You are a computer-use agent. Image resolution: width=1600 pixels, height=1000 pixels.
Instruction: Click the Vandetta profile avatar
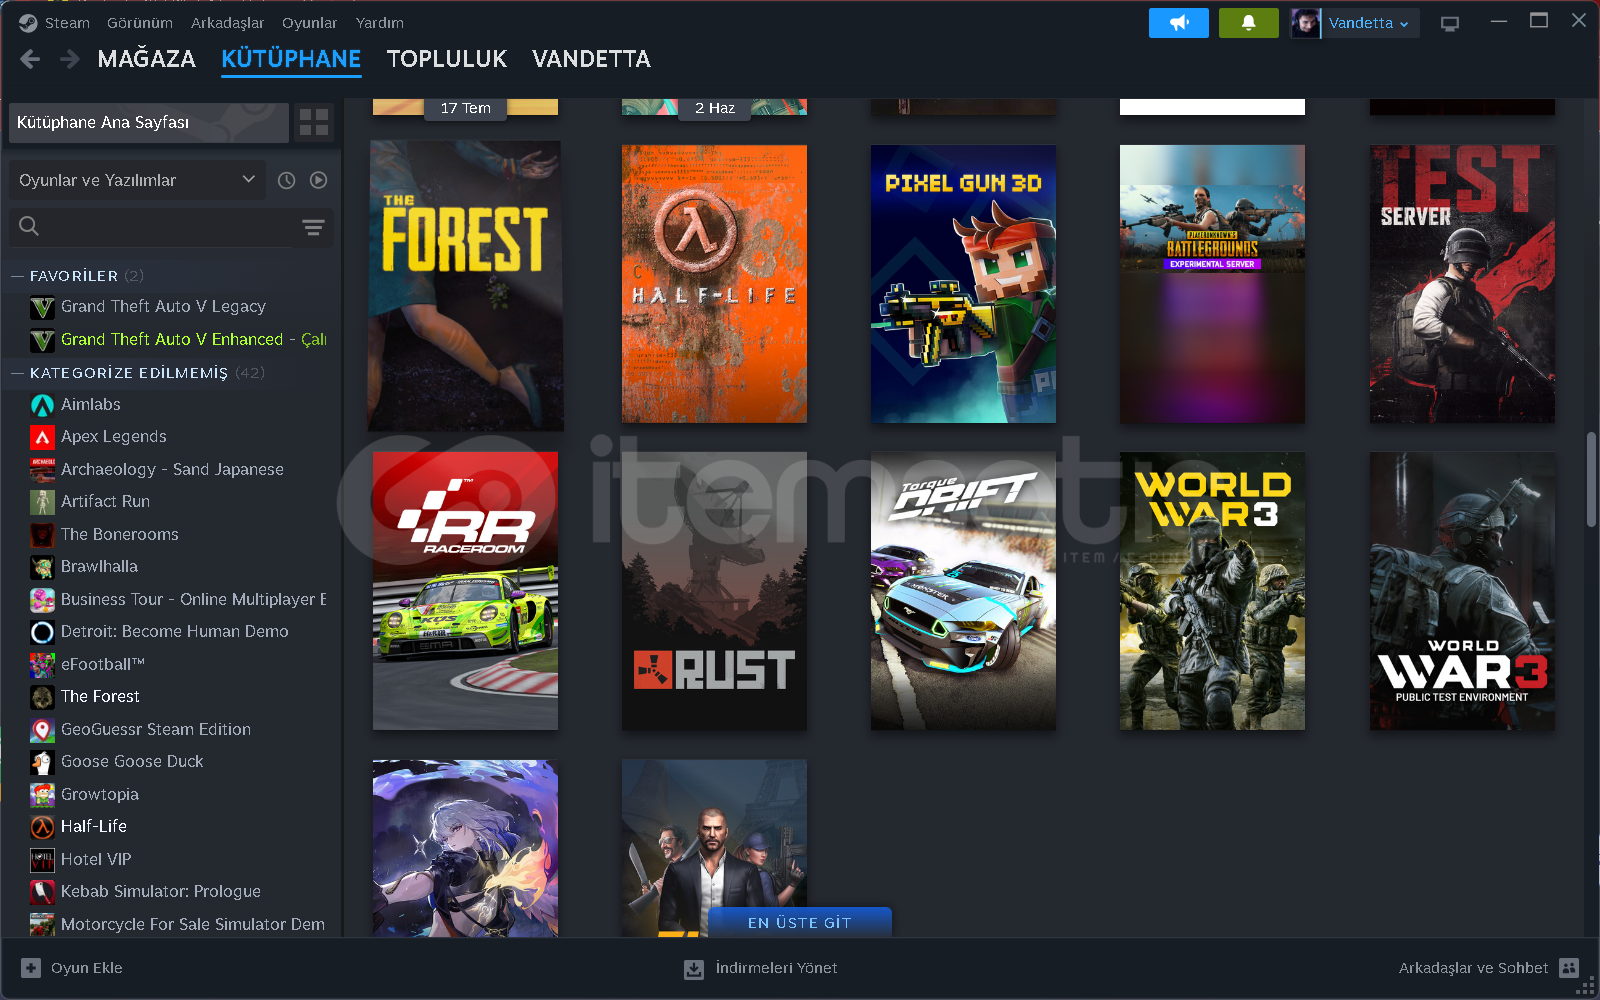pos(1305,23)
